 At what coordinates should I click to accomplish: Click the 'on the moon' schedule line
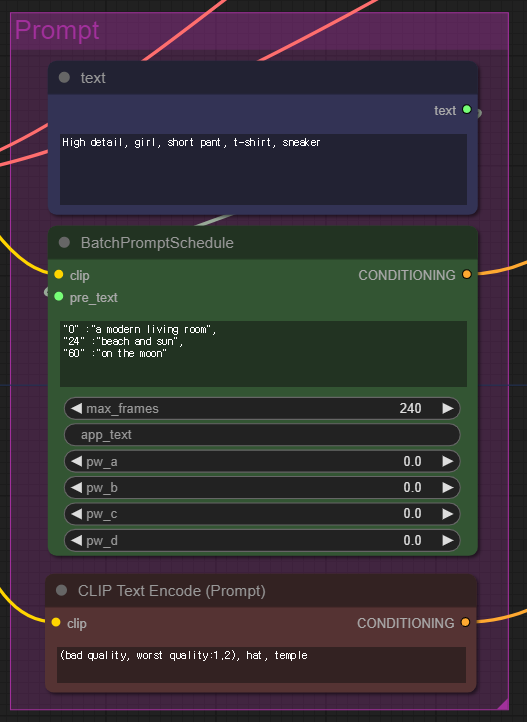click(x=115, y=353)
